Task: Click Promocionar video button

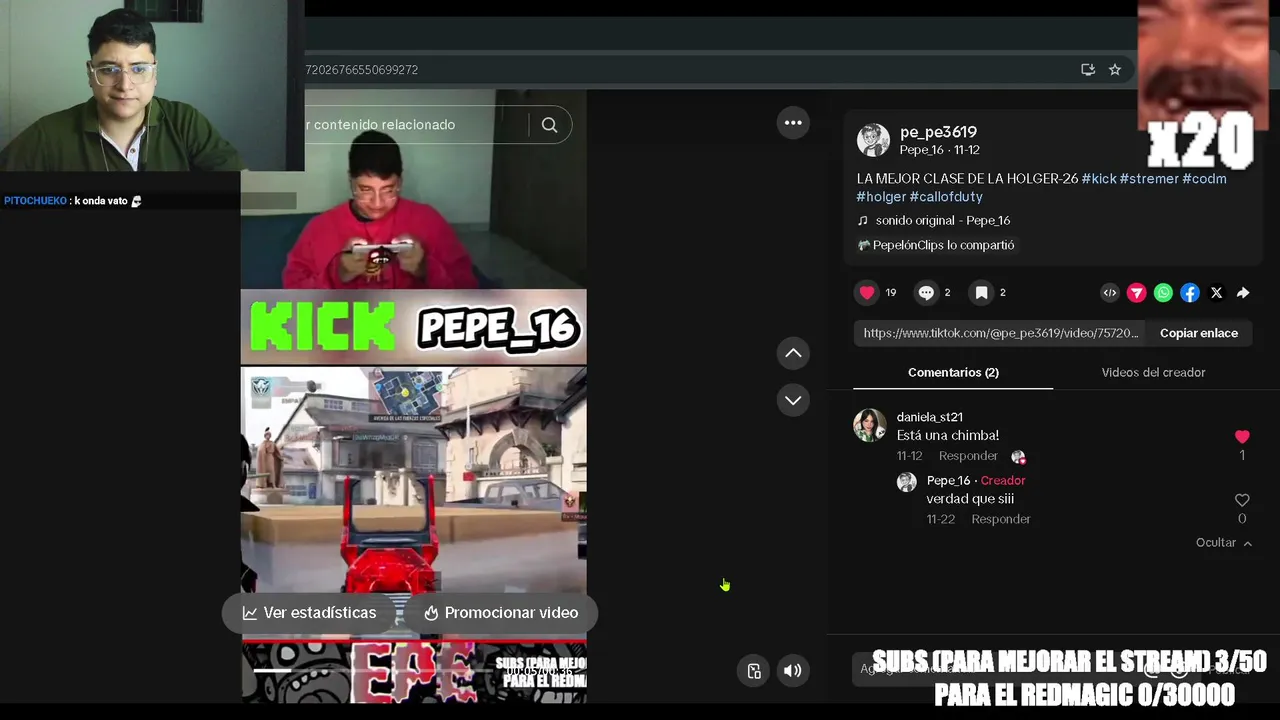Action: coord(501,613)
